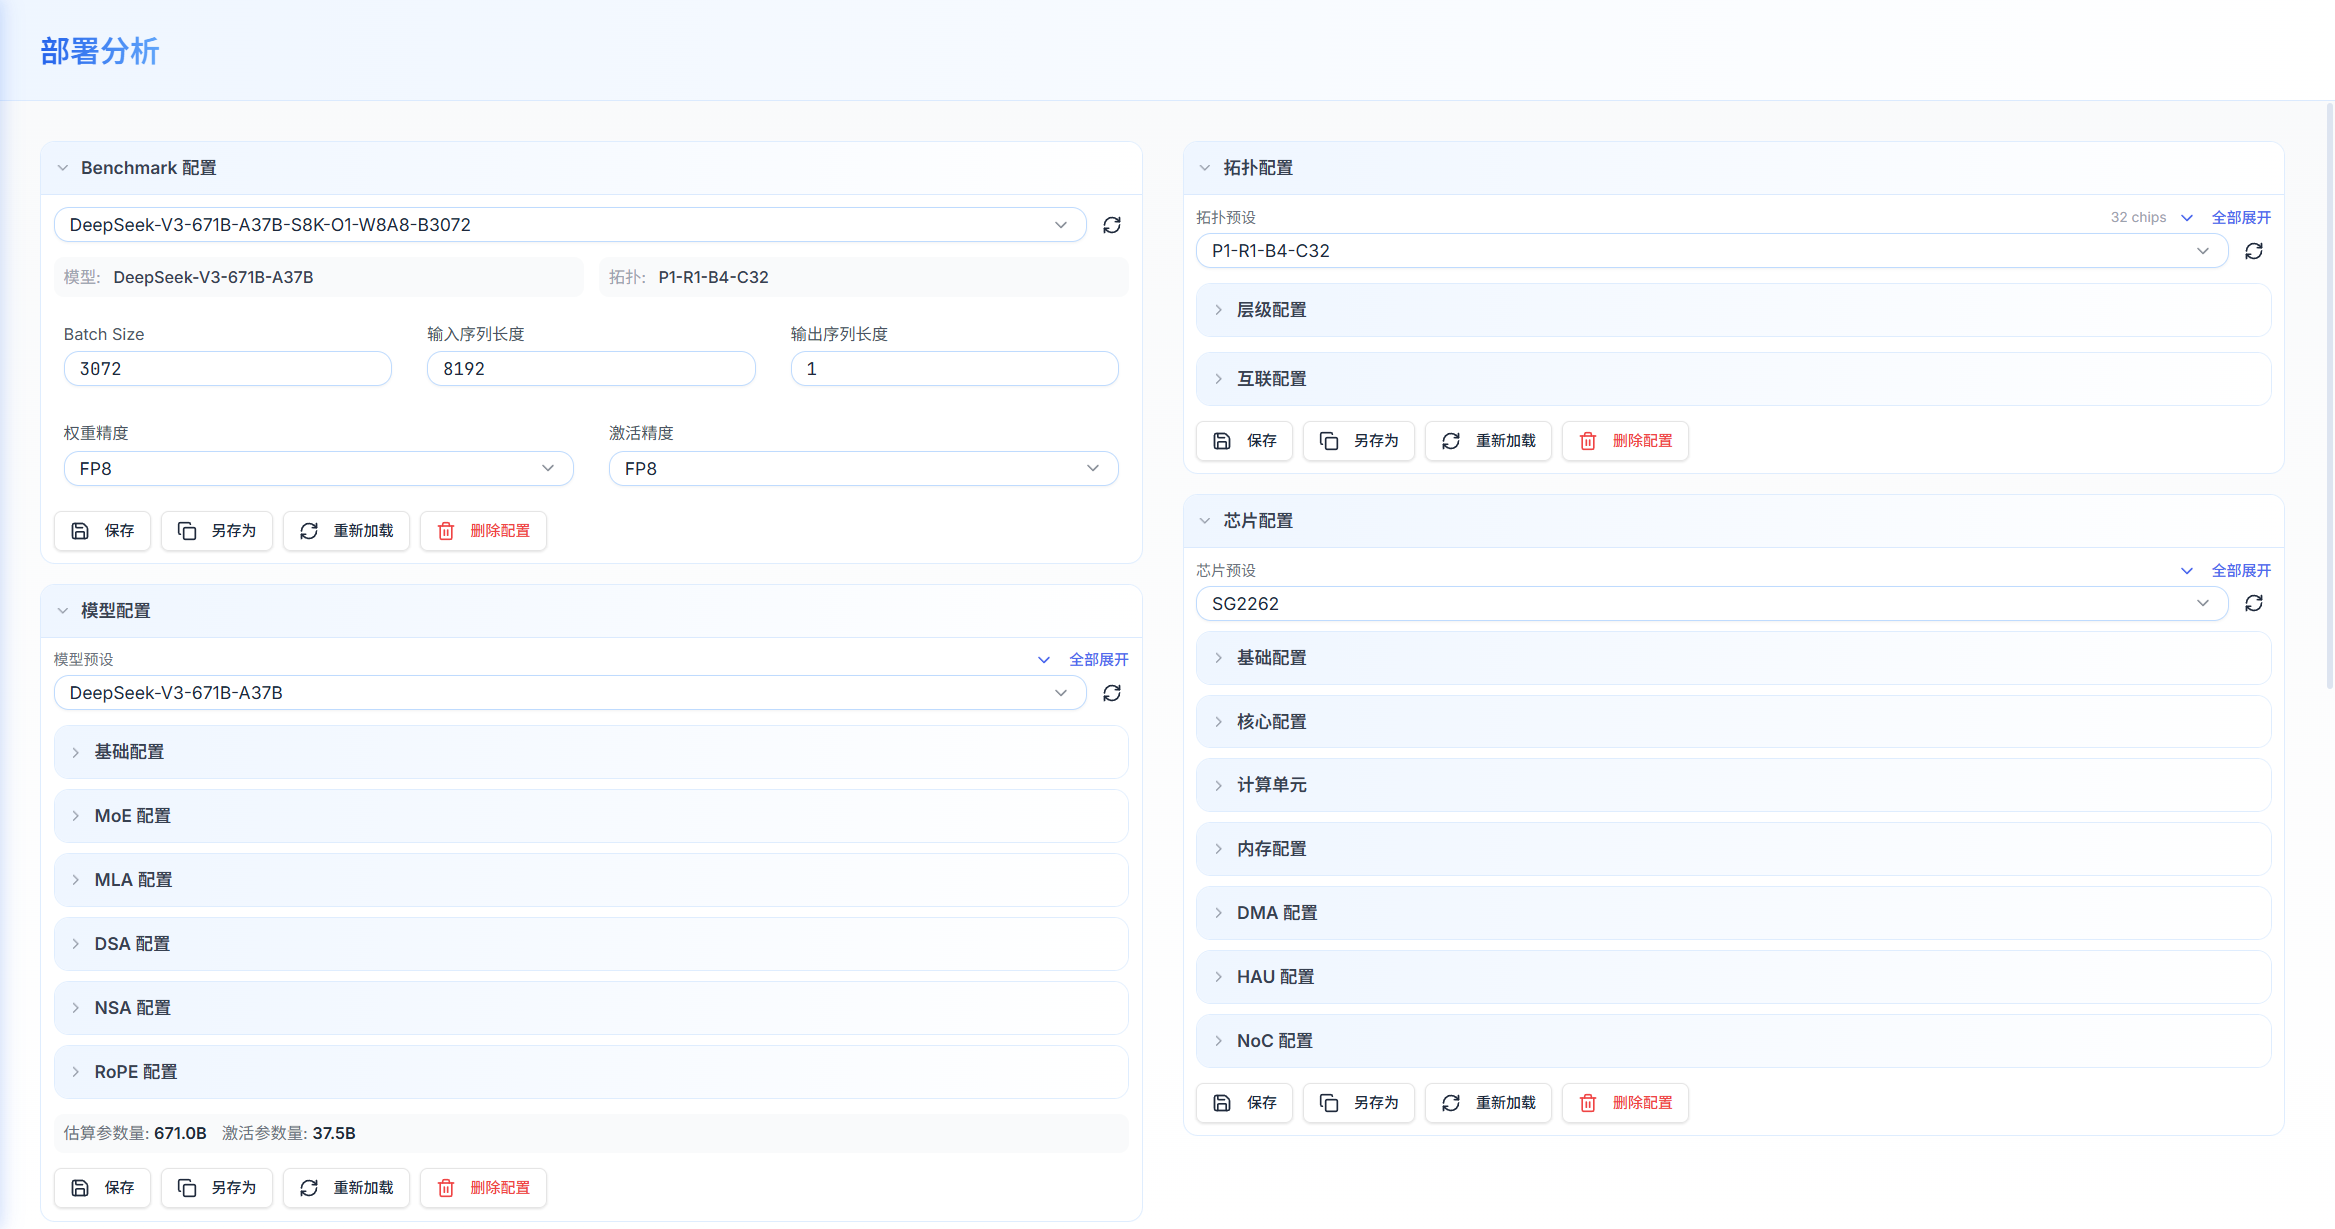This screenshot has height=1229, width=2335.
Task: Click refresh icon beside topology preset P1-R1-B4-C32
Action: point(2253,251)
